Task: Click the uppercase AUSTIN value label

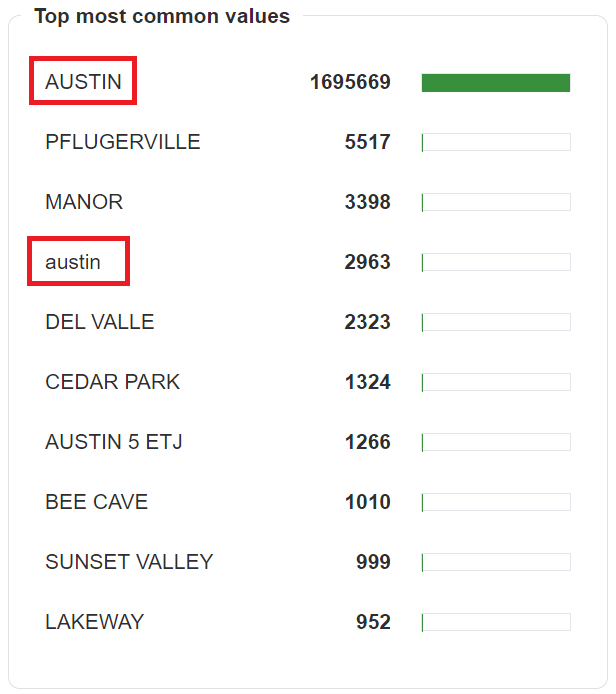Action: tap(83, 82)
